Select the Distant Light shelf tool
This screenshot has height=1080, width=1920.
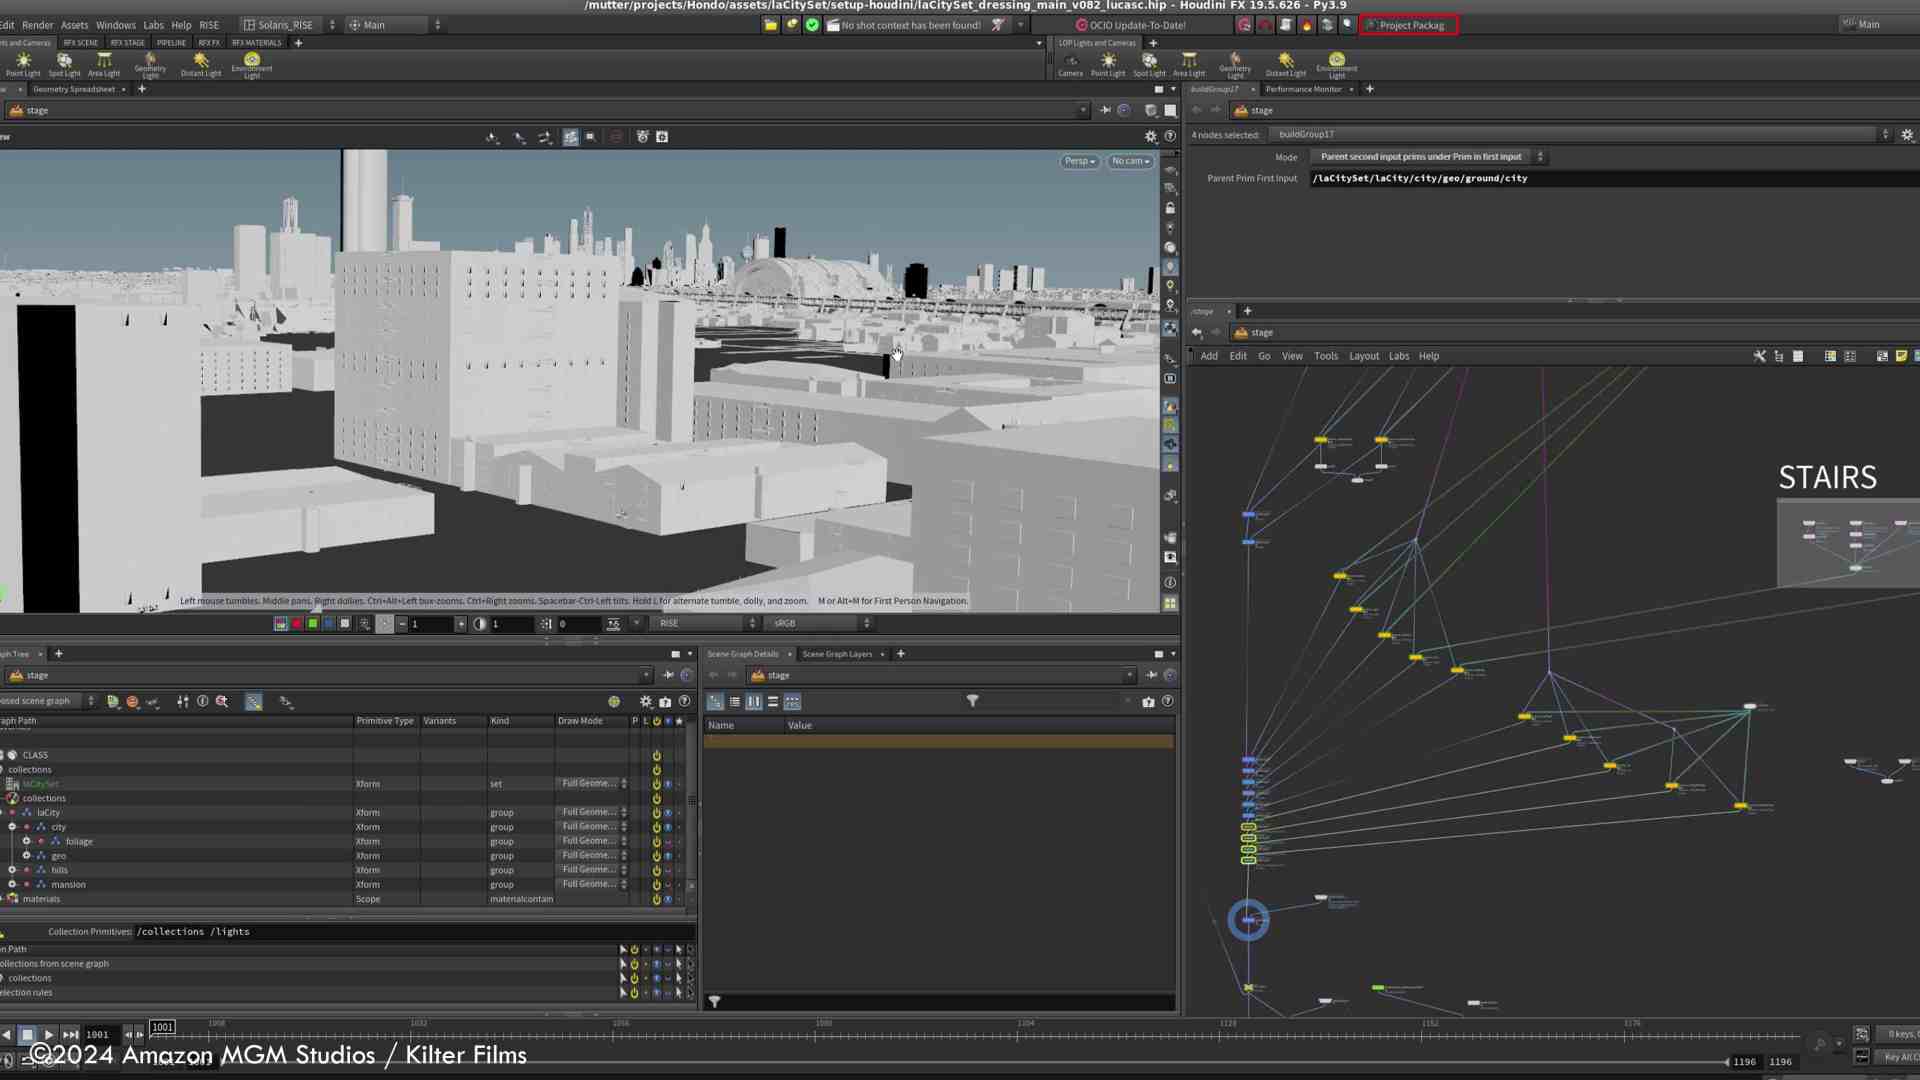coord(200,63)
